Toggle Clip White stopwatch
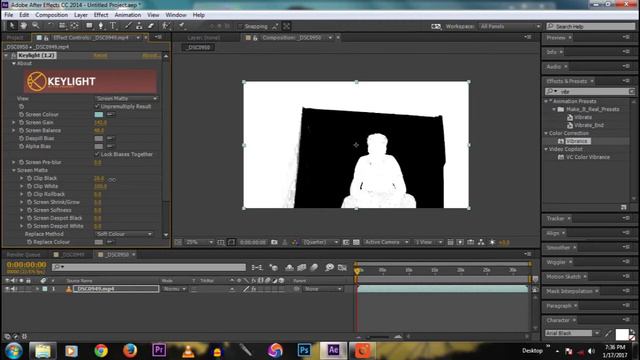 click(x=29, y=187)
